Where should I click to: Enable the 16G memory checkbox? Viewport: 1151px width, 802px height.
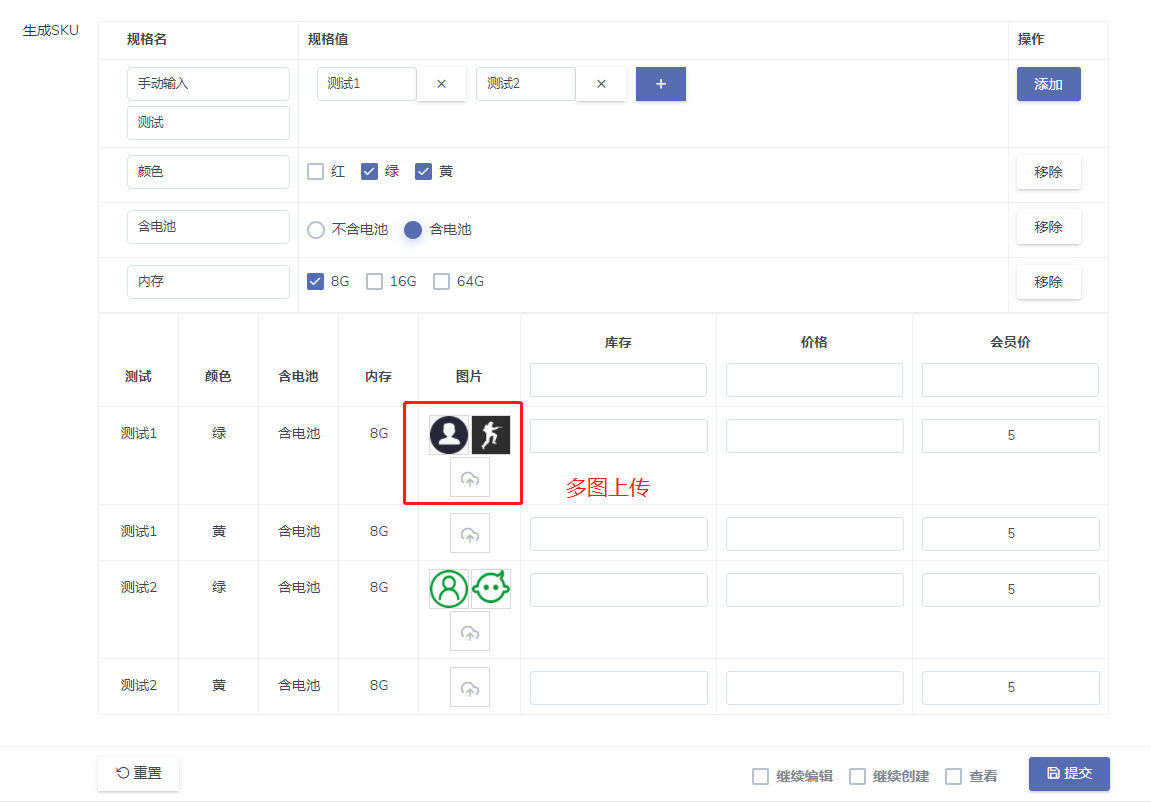click(x=375, y=281)
